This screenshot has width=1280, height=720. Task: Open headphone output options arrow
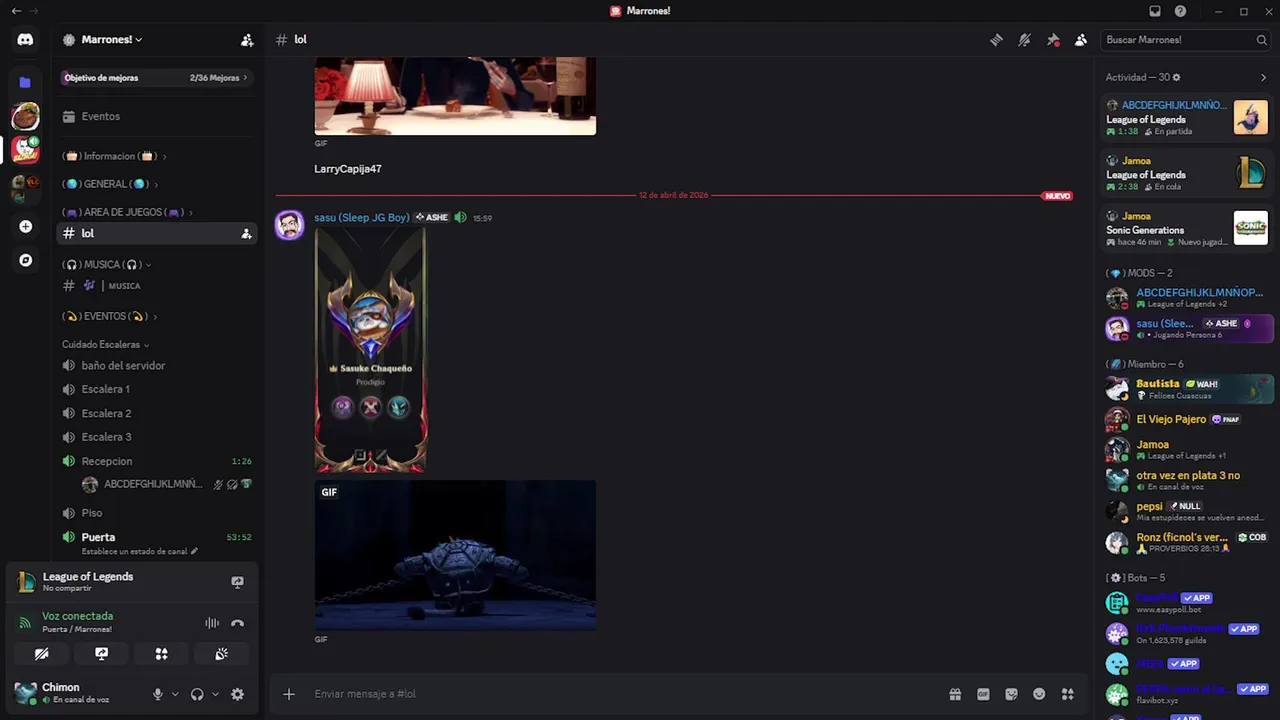tap(215, 694)
